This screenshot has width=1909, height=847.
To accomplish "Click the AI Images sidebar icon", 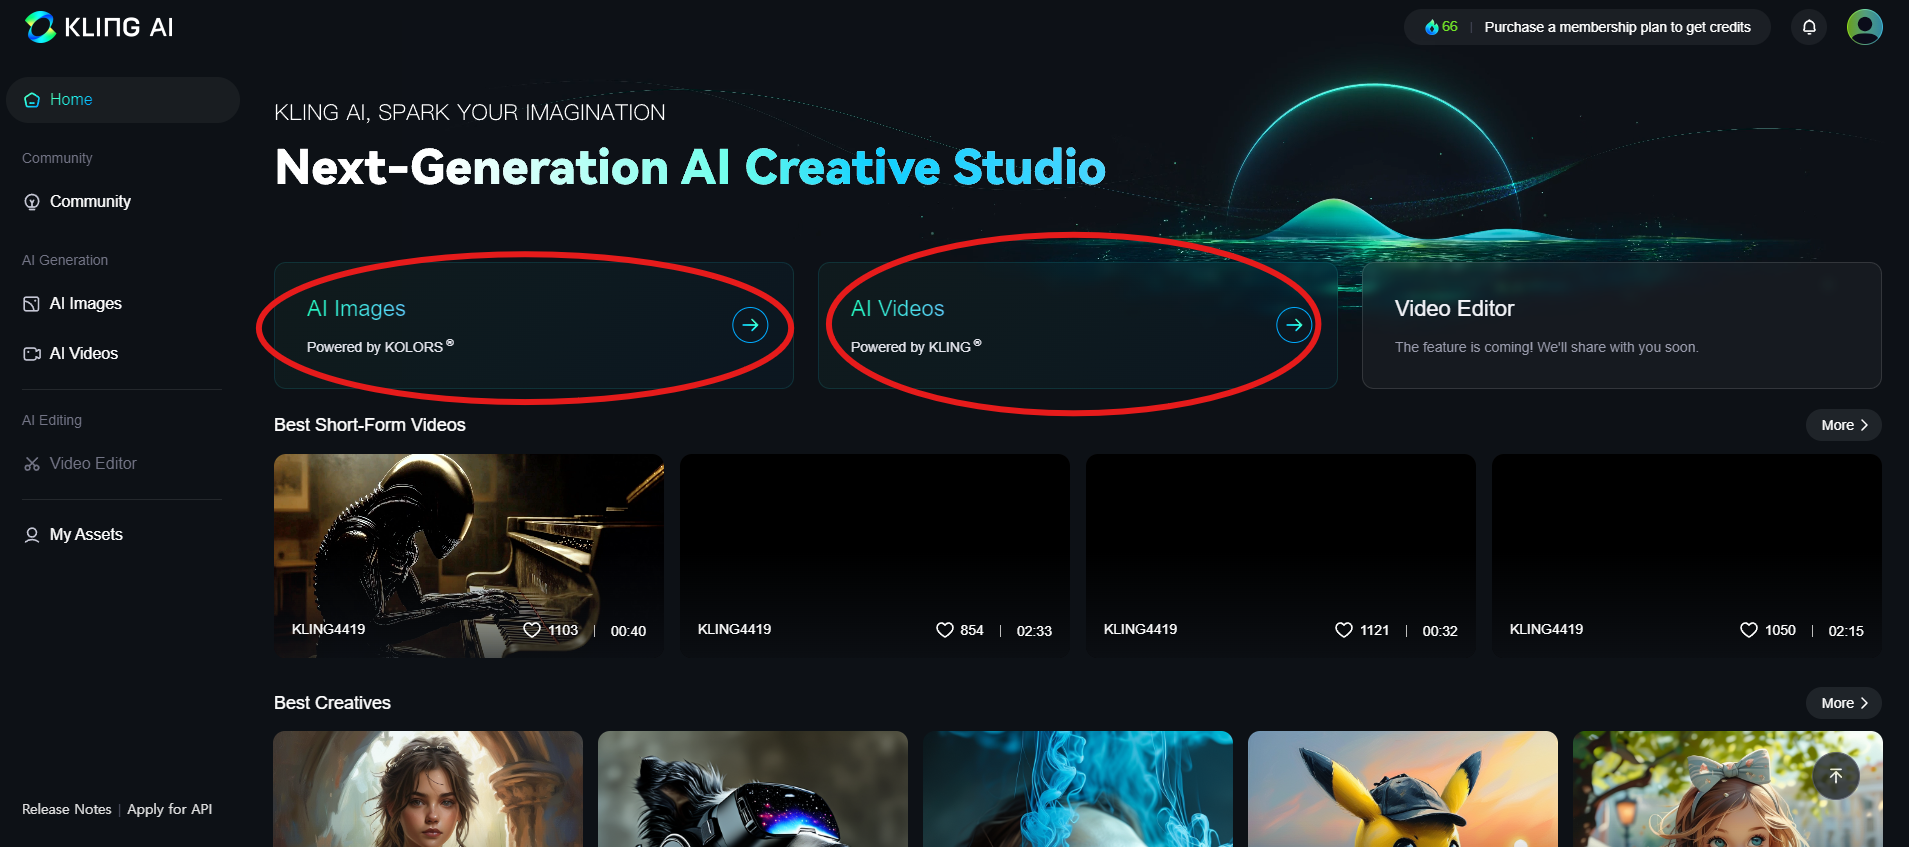I will [x=32, y=304].
